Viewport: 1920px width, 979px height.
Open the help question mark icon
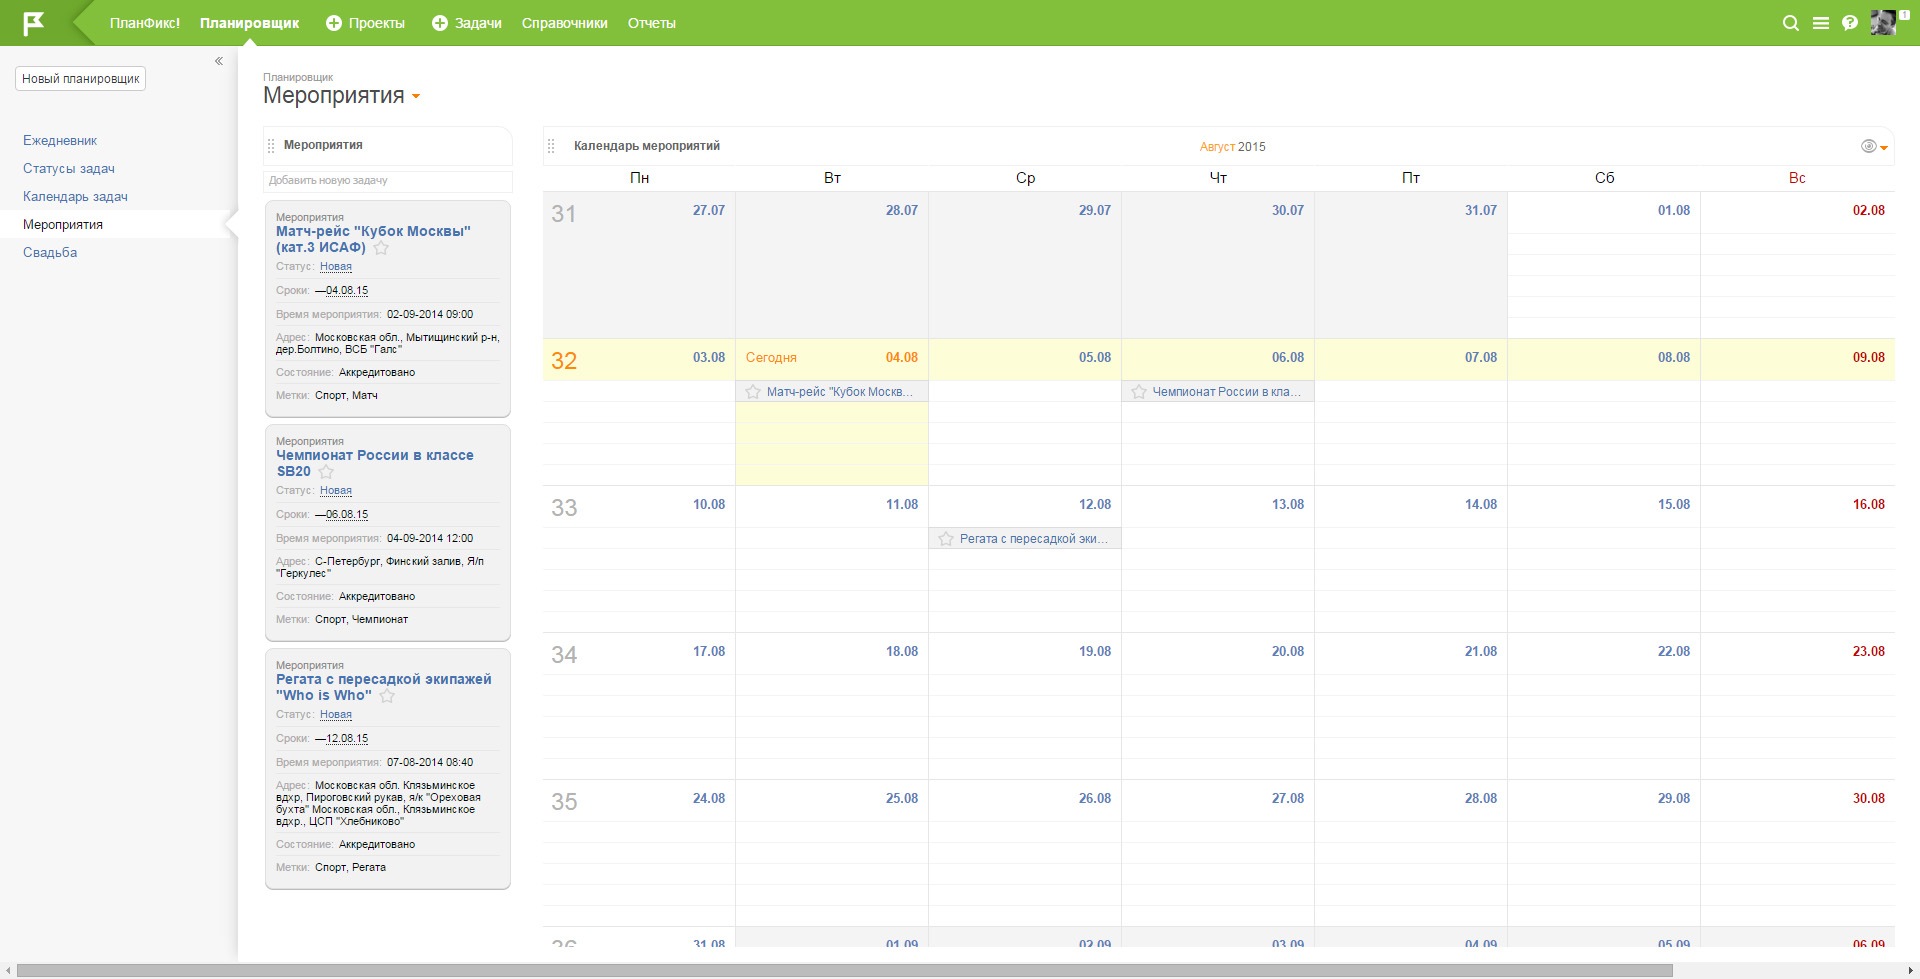click(x=1850, y=23)
